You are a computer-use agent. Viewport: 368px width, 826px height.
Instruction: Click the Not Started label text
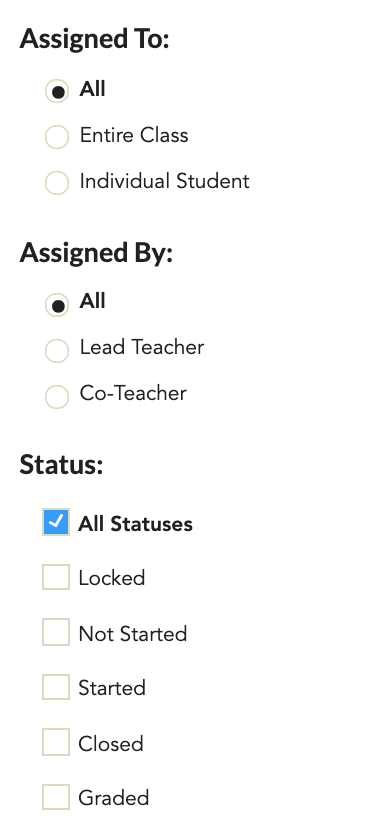[x=133, y=634]
